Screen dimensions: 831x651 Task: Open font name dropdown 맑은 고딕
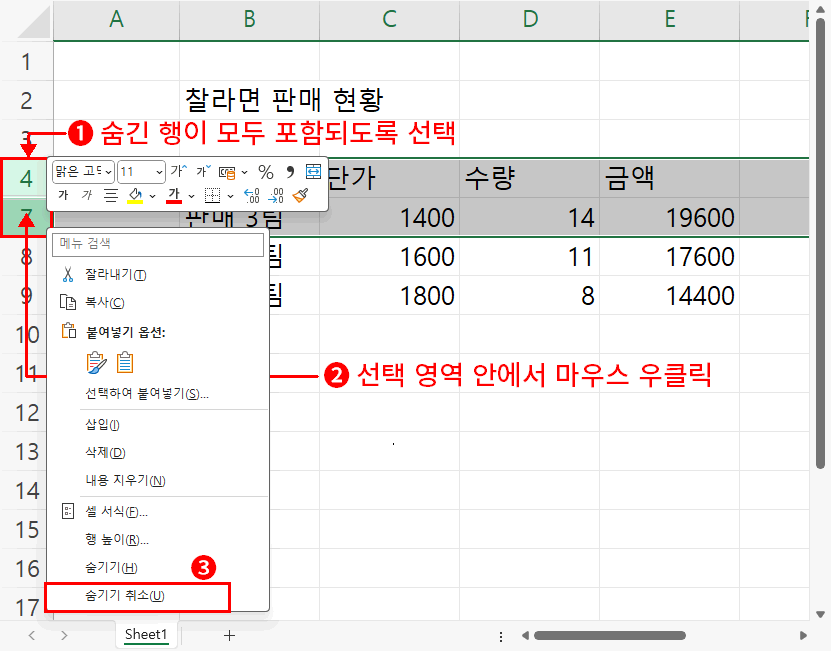(x=83, y=172)
